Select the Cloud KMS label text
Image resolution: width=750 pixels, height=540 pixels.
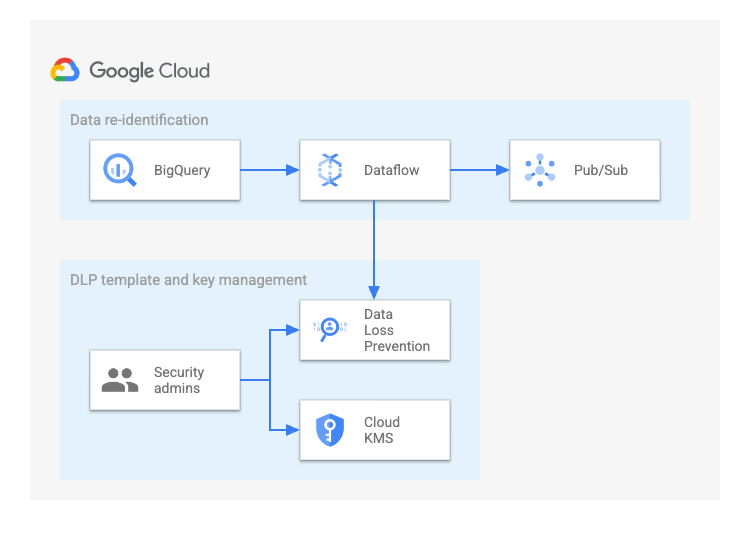382,430
